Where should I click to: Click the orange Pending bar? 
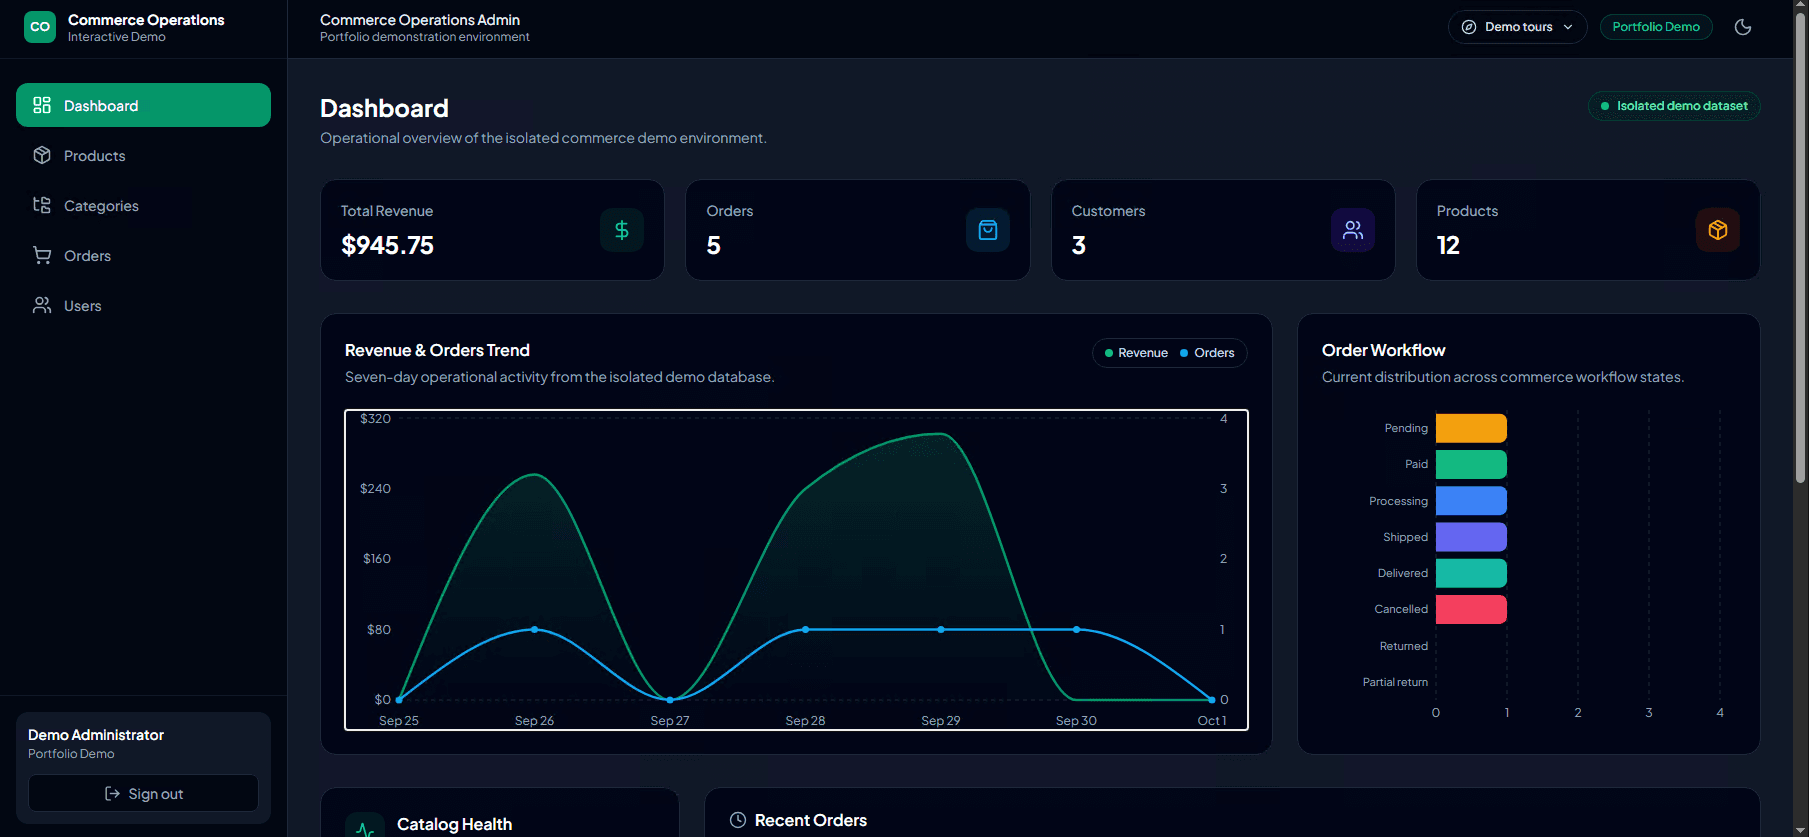click(1471, 428)
